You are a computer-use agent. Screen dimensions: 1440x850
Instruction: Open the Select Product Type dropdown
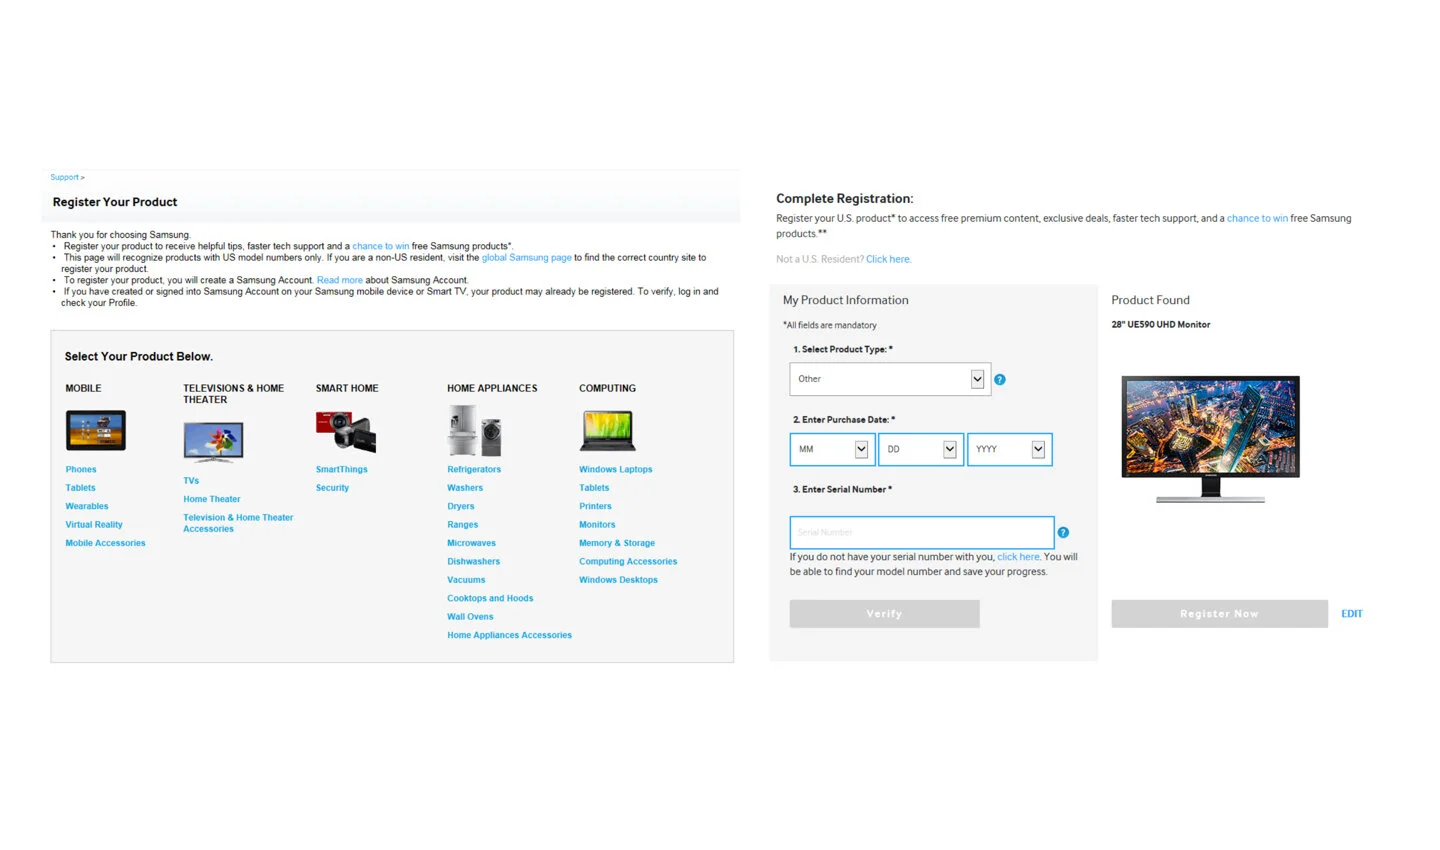click(x=890, y=379)
